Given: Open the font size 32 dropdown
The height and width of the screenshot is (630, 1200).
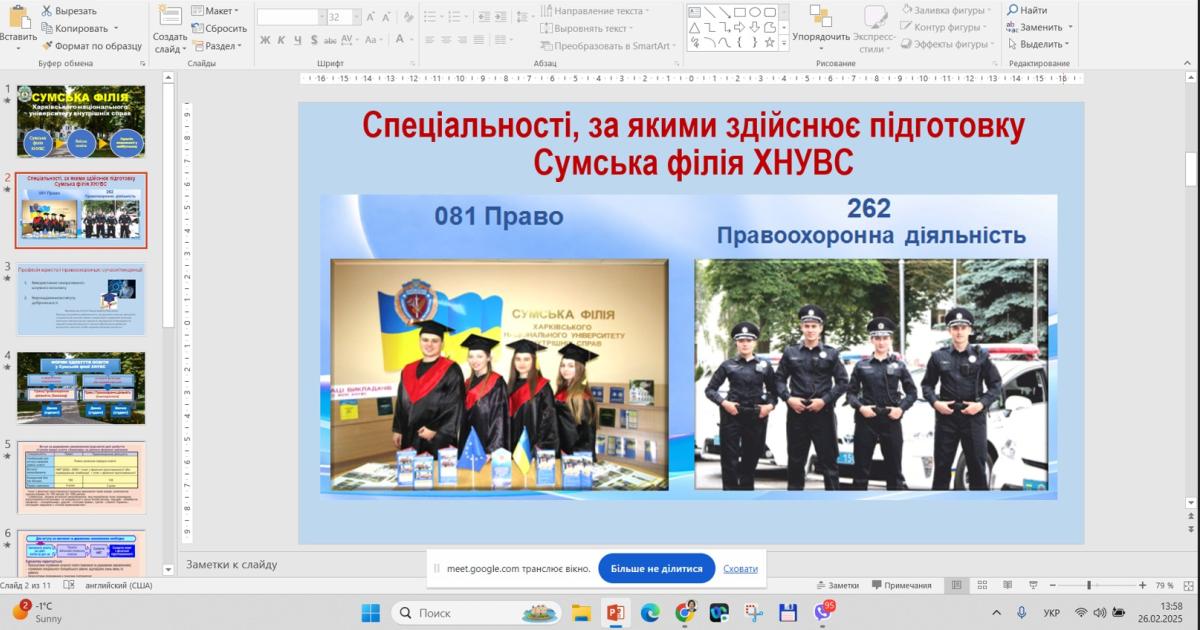Looking at the screenshot, I should point(357,17).
